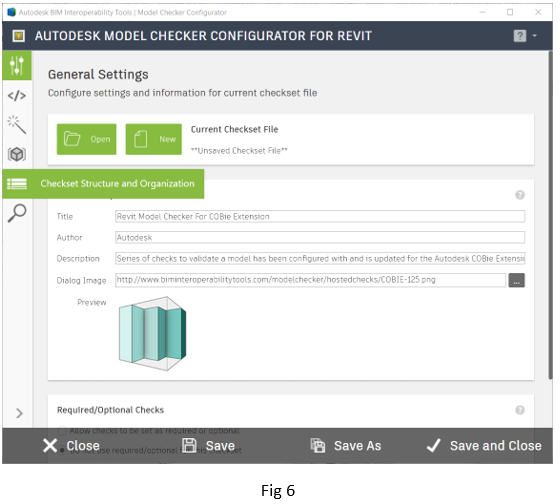The width and height of the screenshot is (560, 504).
Task: Click Save As in the bottom bar
Action: [346, 446]
